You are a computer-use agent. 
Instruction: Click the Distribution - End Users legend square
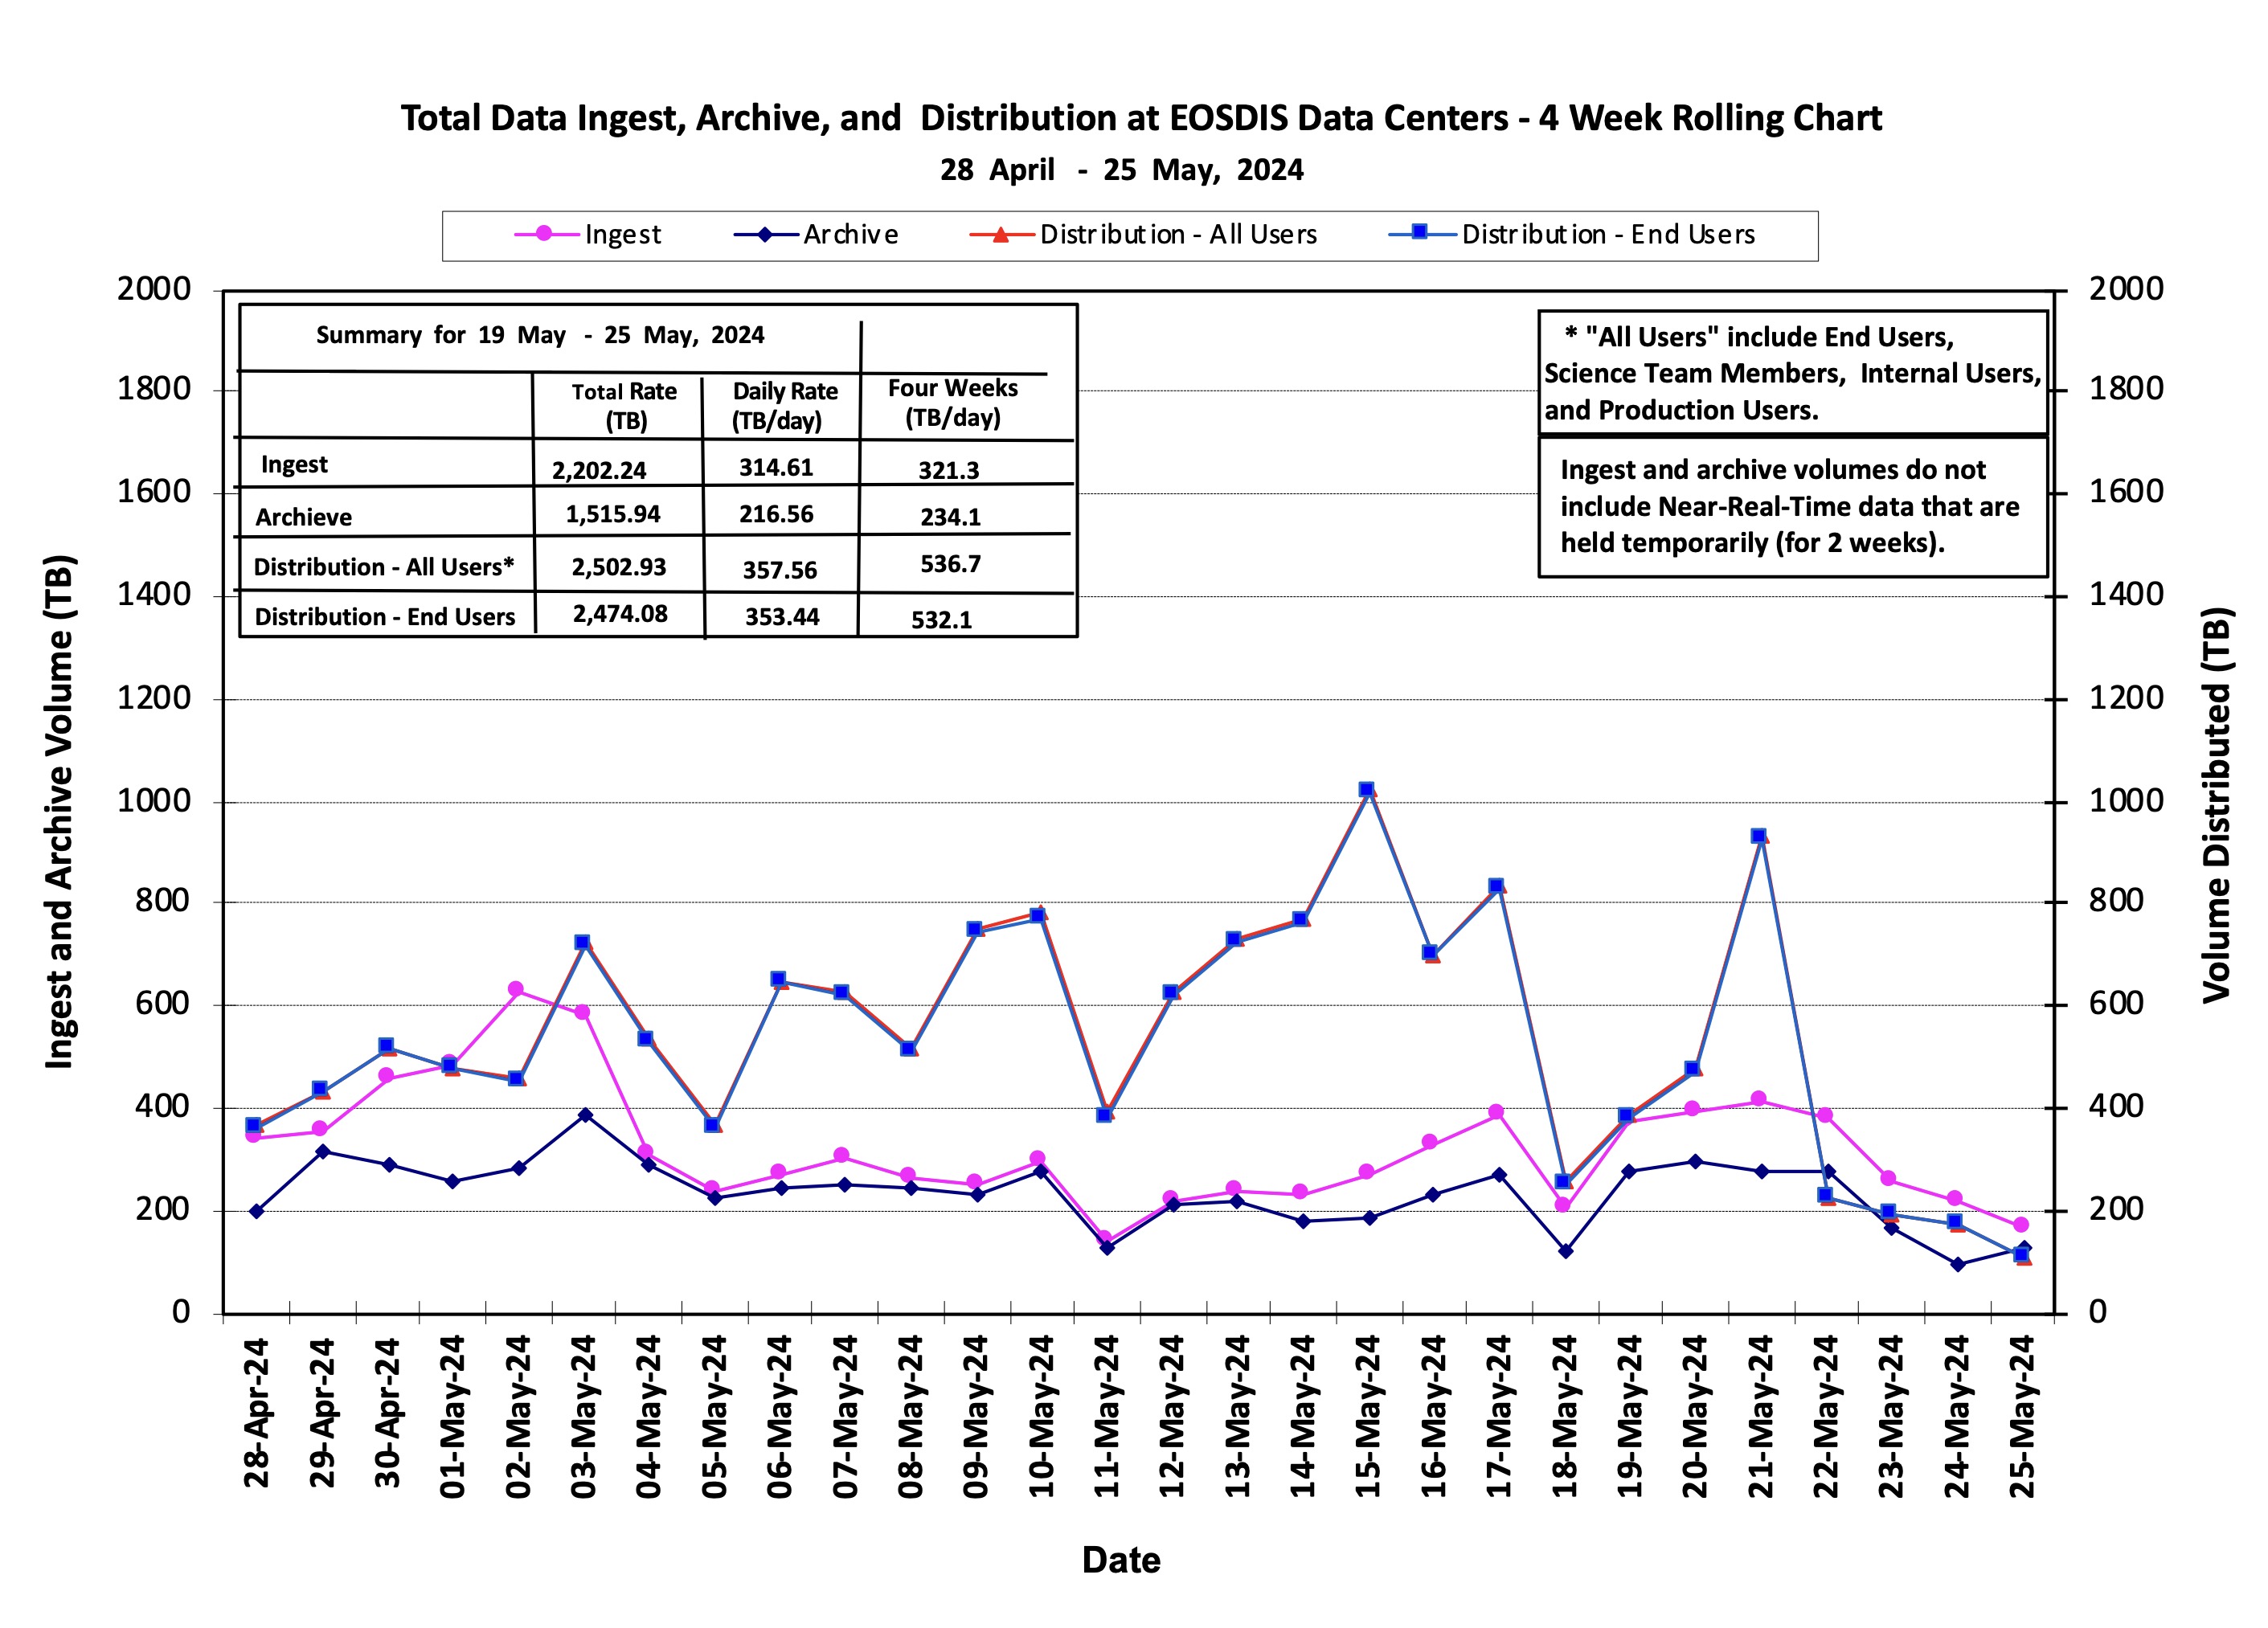tap(1419, 232)
